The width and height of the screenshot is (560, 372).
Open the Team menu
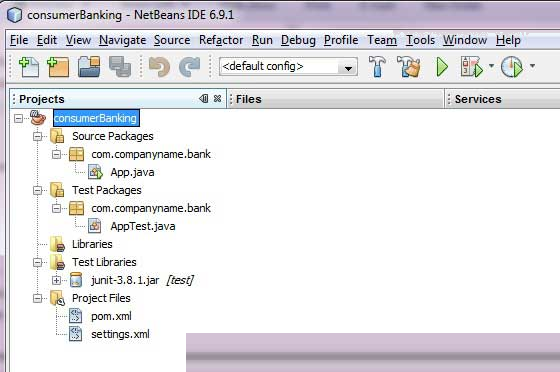tap(382, 40)
